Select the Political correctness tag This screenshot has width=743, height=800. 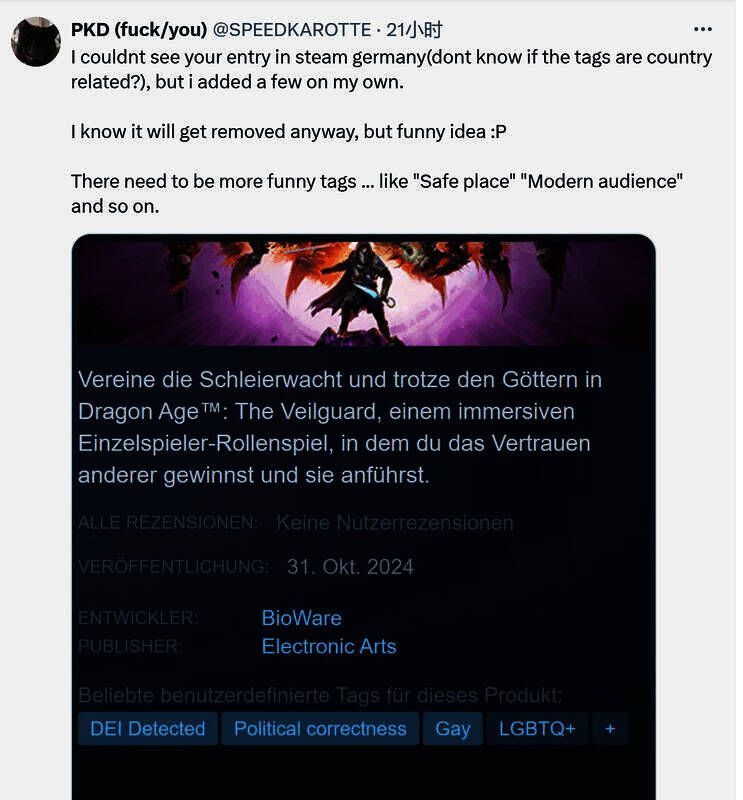coord(320,728)
